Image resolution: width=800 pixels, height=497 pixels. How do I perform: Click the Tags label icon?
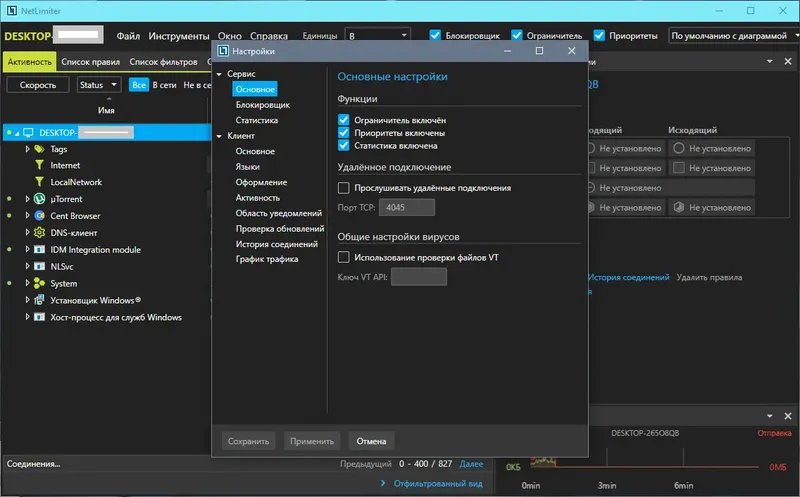[x=39, y=149]
